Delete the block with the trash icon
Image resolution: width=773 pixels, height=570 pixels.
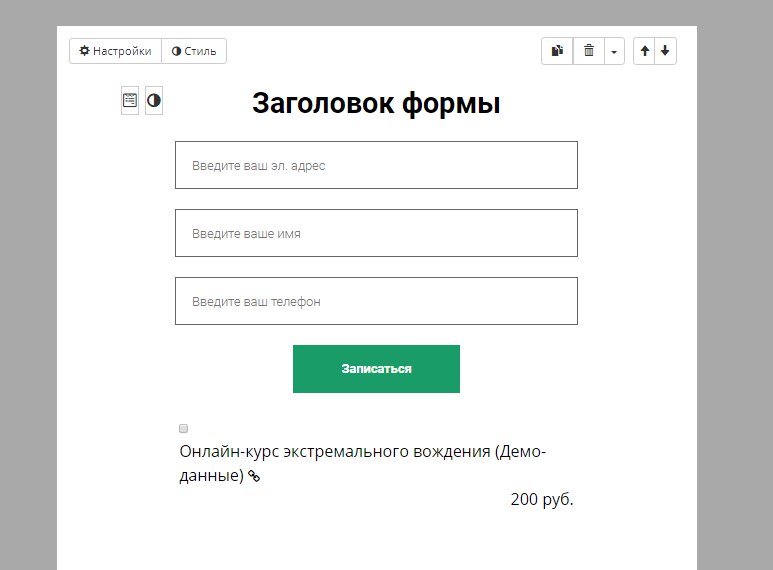[589, 51]
